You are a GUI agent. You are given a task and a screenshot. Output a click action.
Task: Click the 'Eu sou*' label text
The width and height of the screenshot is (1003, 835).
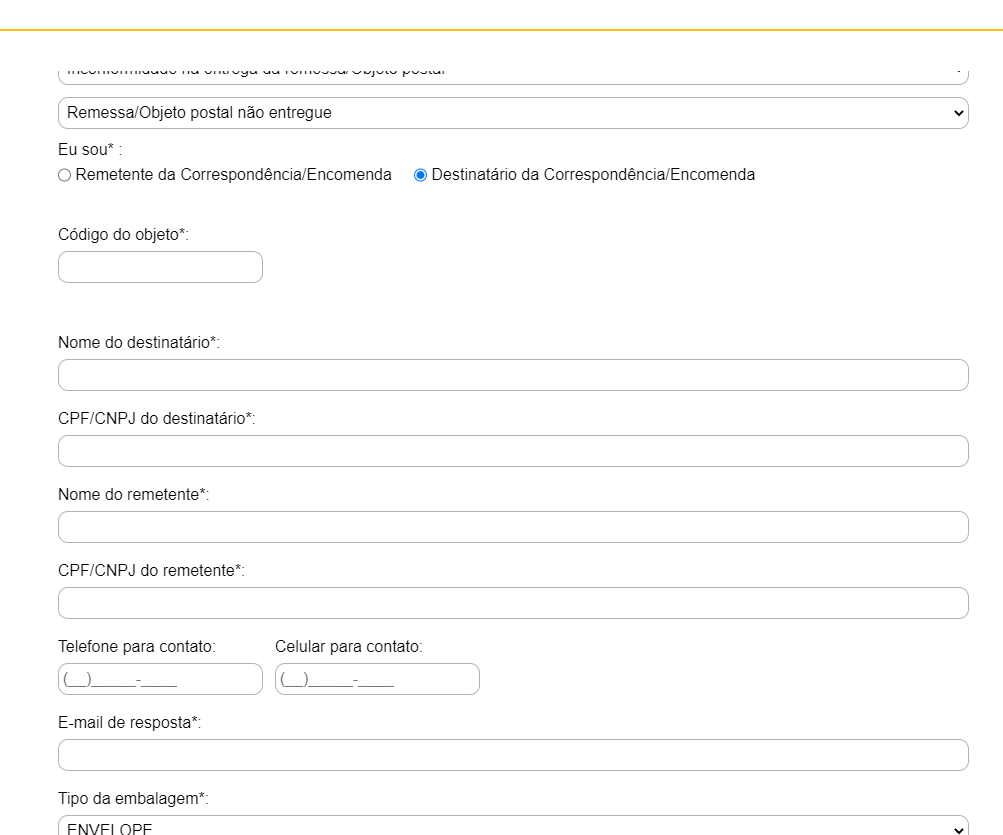(x=90, y=150)
